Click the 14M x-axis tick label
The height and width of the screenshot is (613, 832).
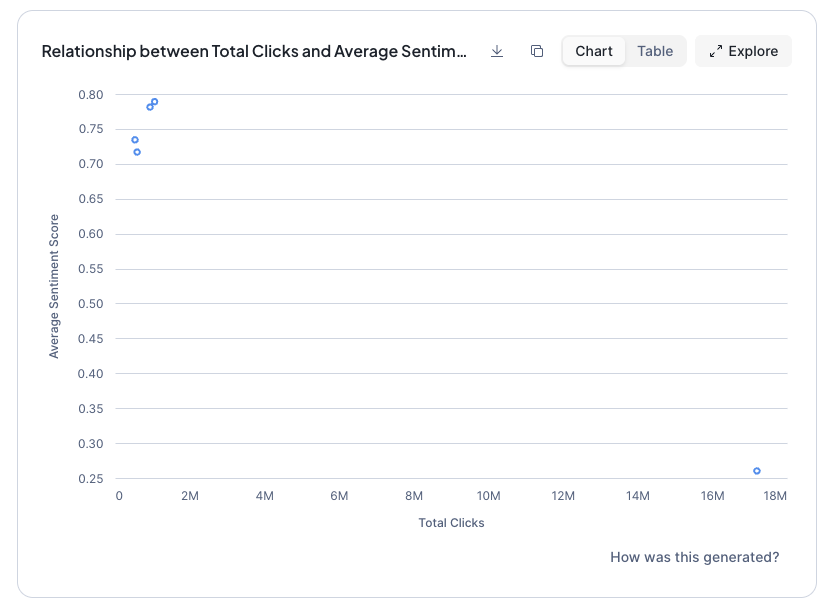pos(637,496)
